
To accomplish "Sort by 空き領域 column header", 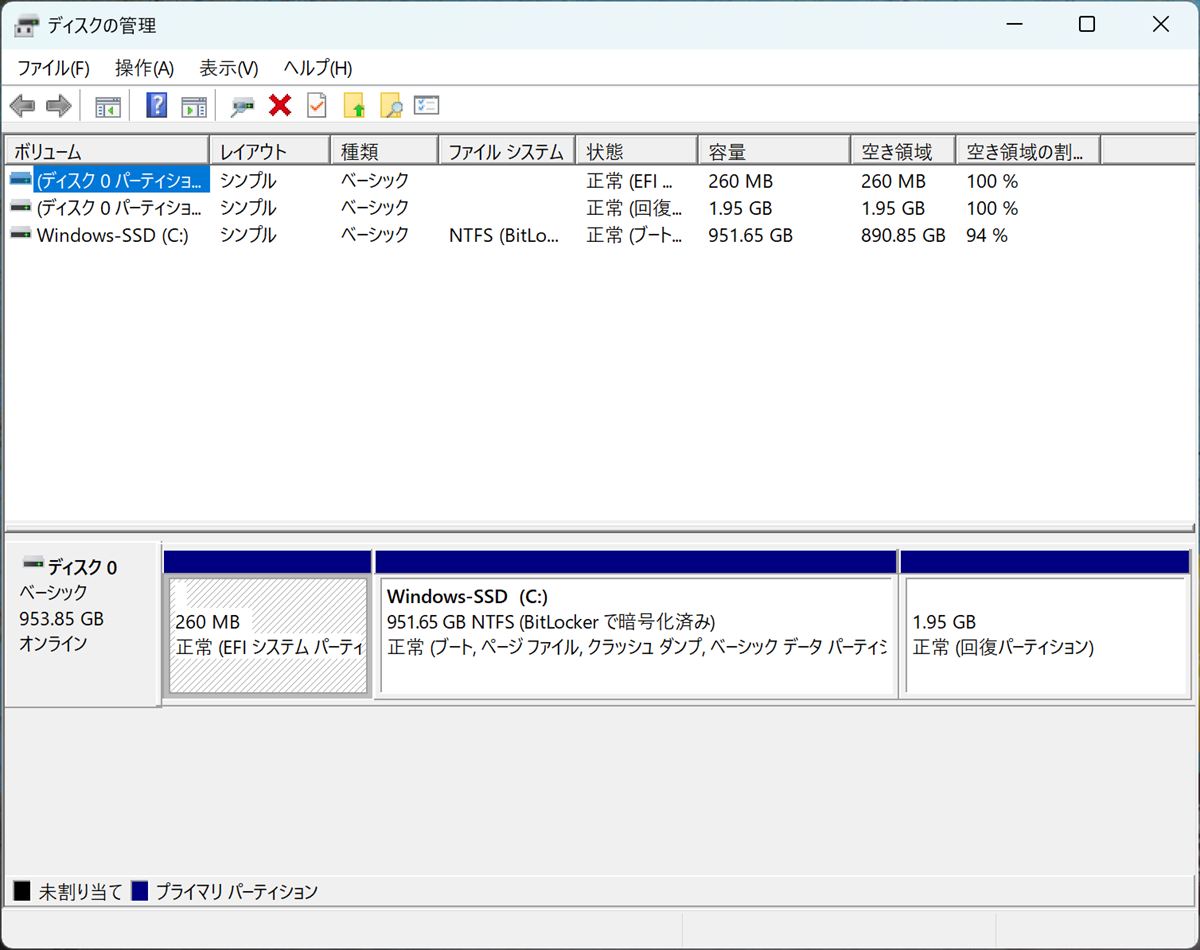I will pyautogui.click(x=903, y=151).
